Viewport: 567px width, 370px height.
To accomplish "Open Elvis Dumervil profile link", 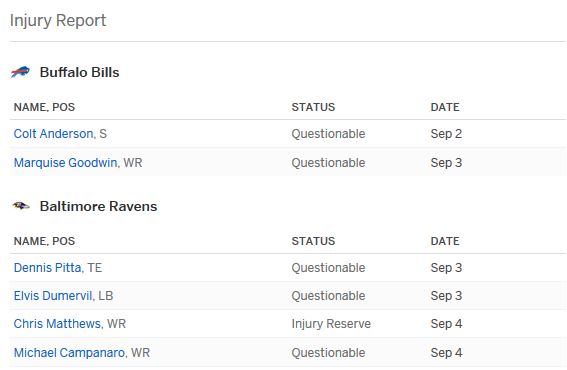I will (x=54, y=296).
